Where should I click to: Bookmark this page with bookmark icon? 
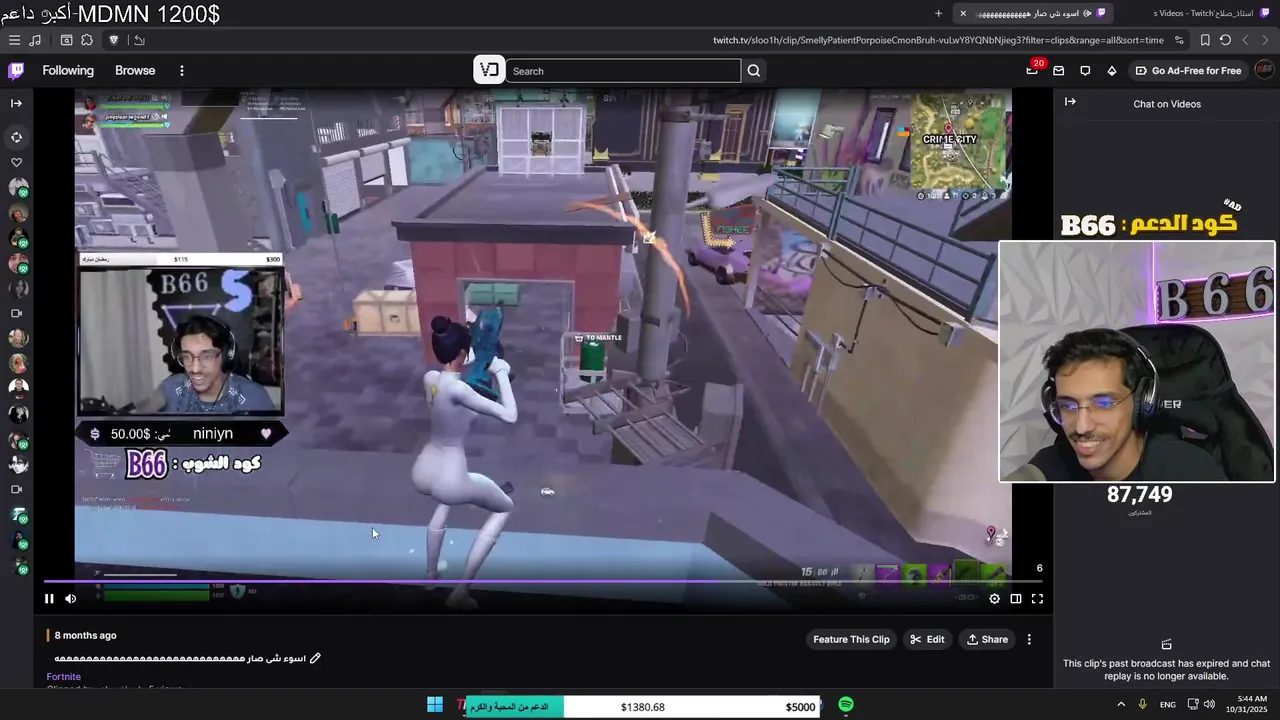1205,40
